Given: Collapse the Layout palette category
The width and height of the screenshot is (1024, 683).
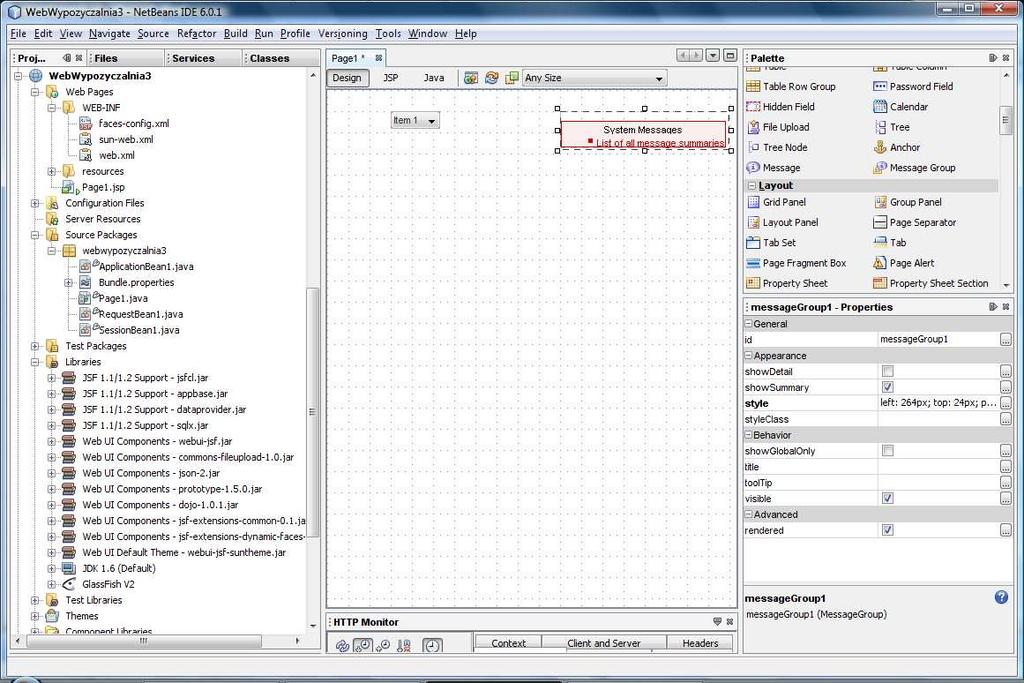Looking at the screenshot, I should click(x=752, y=185).
